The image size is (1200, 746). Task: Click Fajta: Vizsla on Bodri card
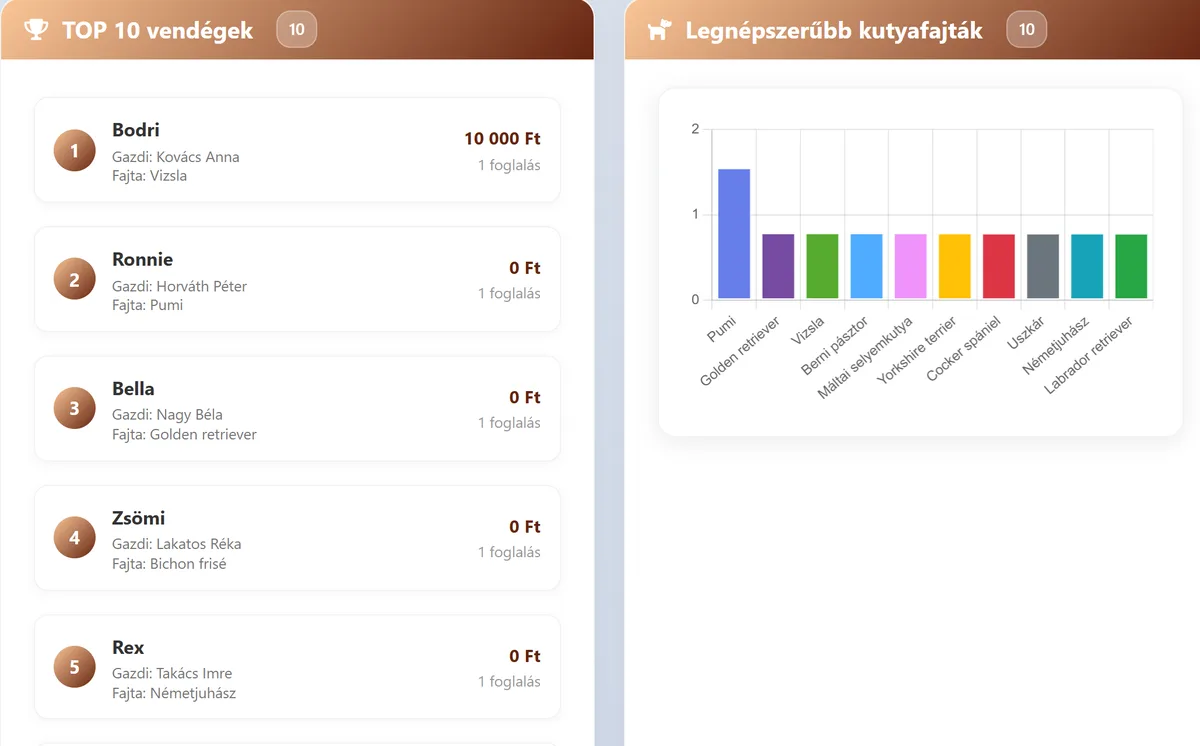[150, 176]
